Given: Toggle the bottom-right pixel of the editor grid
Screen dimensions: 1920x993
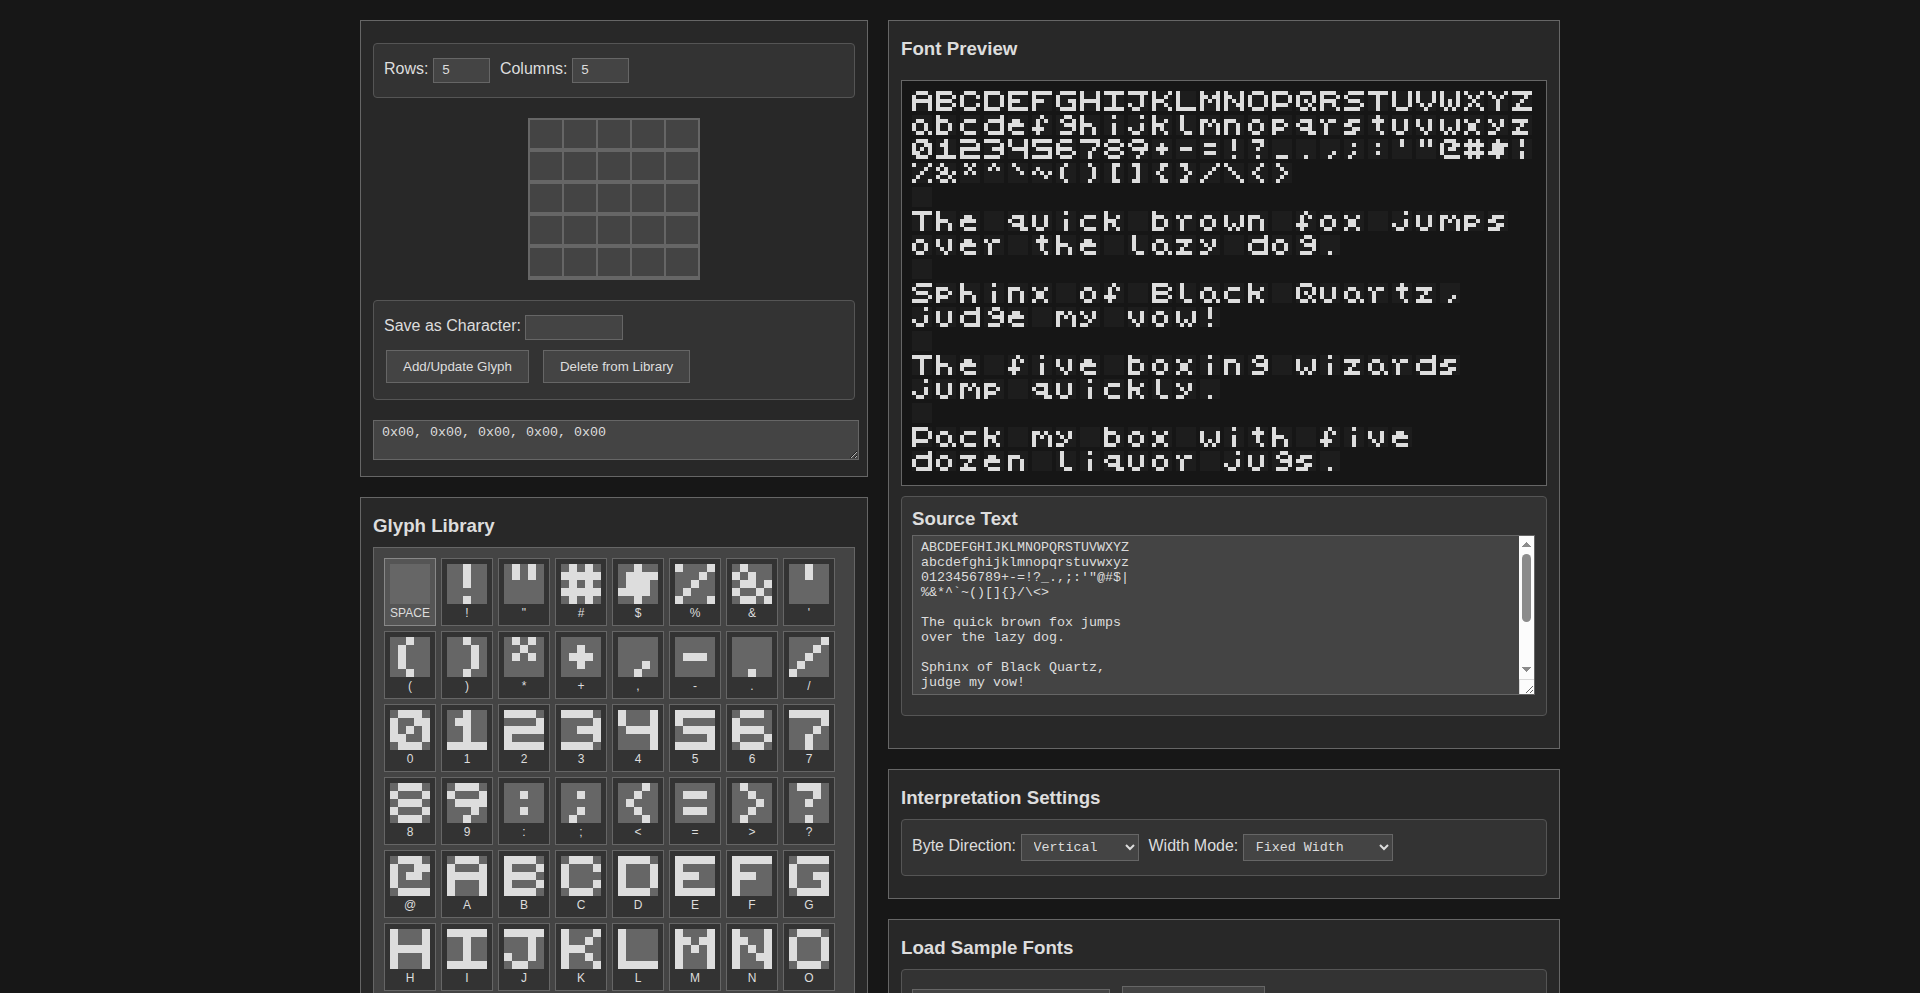Looking at the screenshot, I should pos(682,263).
